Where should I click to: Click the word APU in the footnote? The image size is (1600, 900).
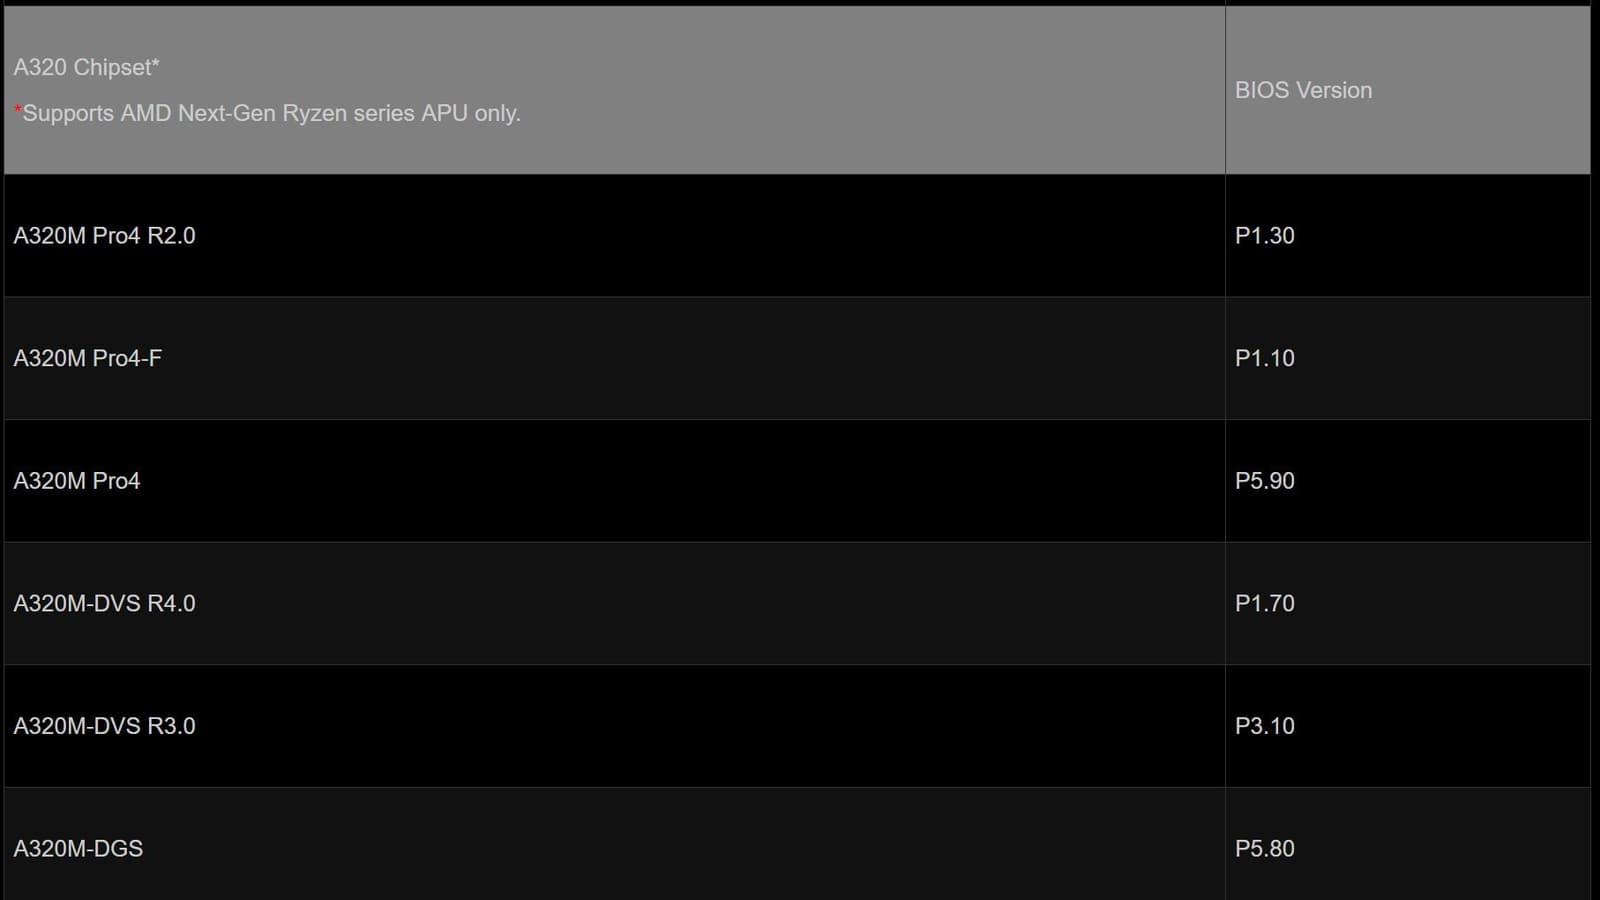444,113
